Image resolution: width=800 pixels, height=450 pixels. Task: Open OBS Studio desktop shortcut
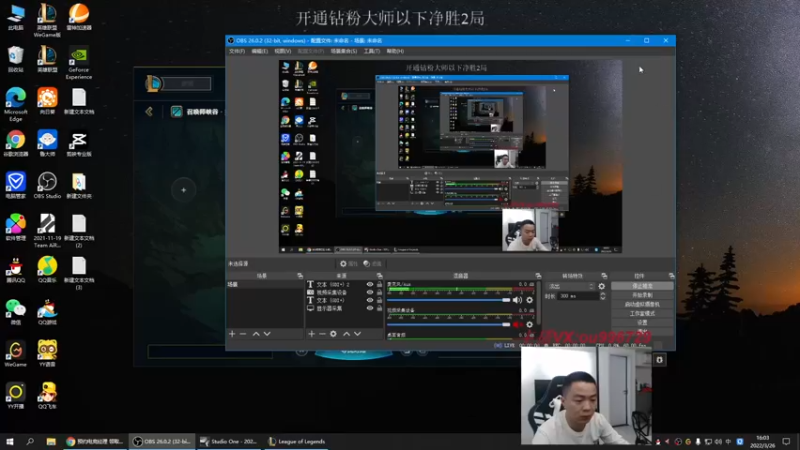(x=47, y=185)
